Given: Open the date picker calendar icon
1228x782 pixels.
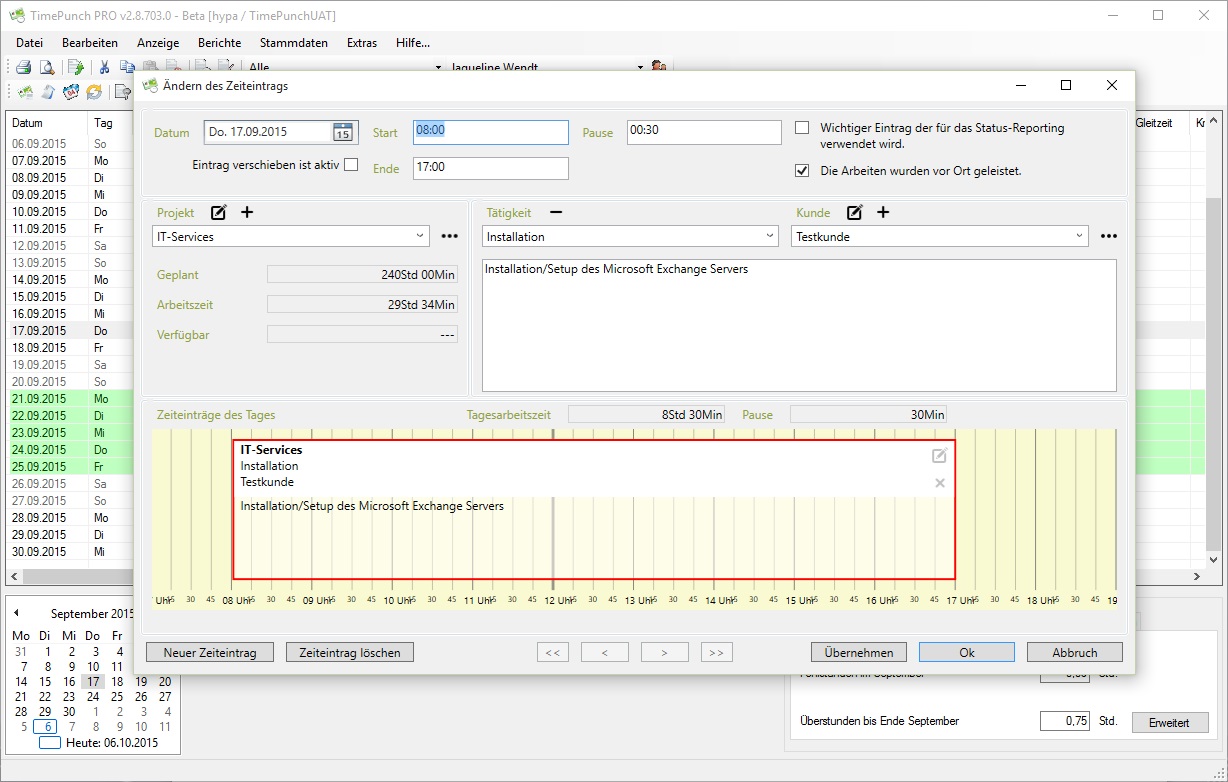Looking at the screenshot, I should (x=342, y=132).
